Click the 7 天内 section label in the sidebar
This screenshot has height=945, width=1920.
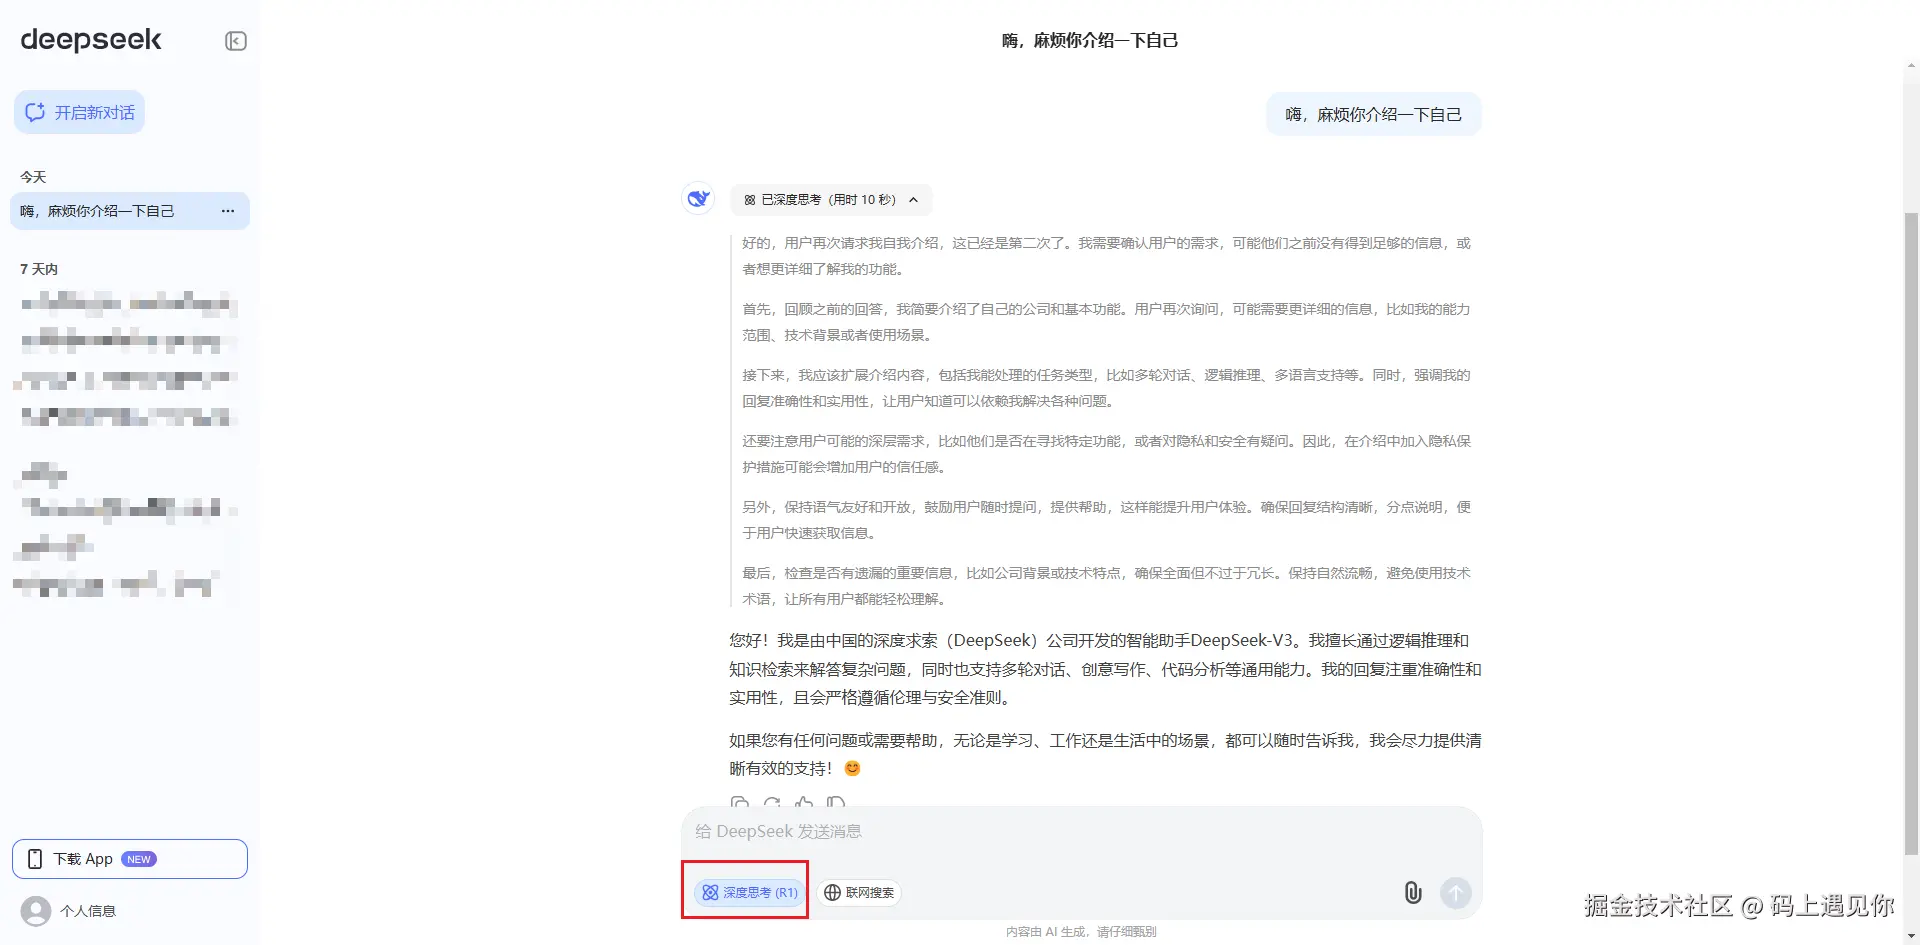39,269
